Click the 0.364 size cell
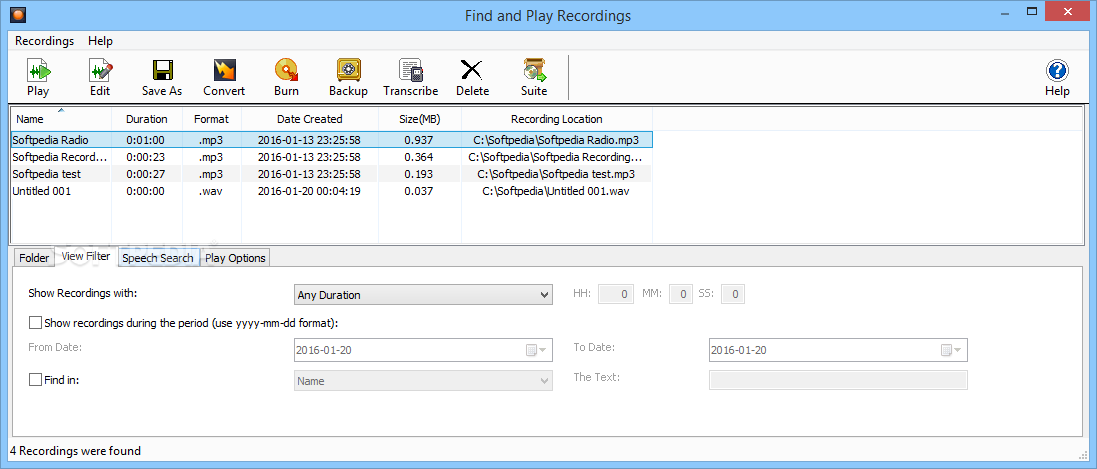Screen dimensions: 1097x469 click(x=418, y=157)
